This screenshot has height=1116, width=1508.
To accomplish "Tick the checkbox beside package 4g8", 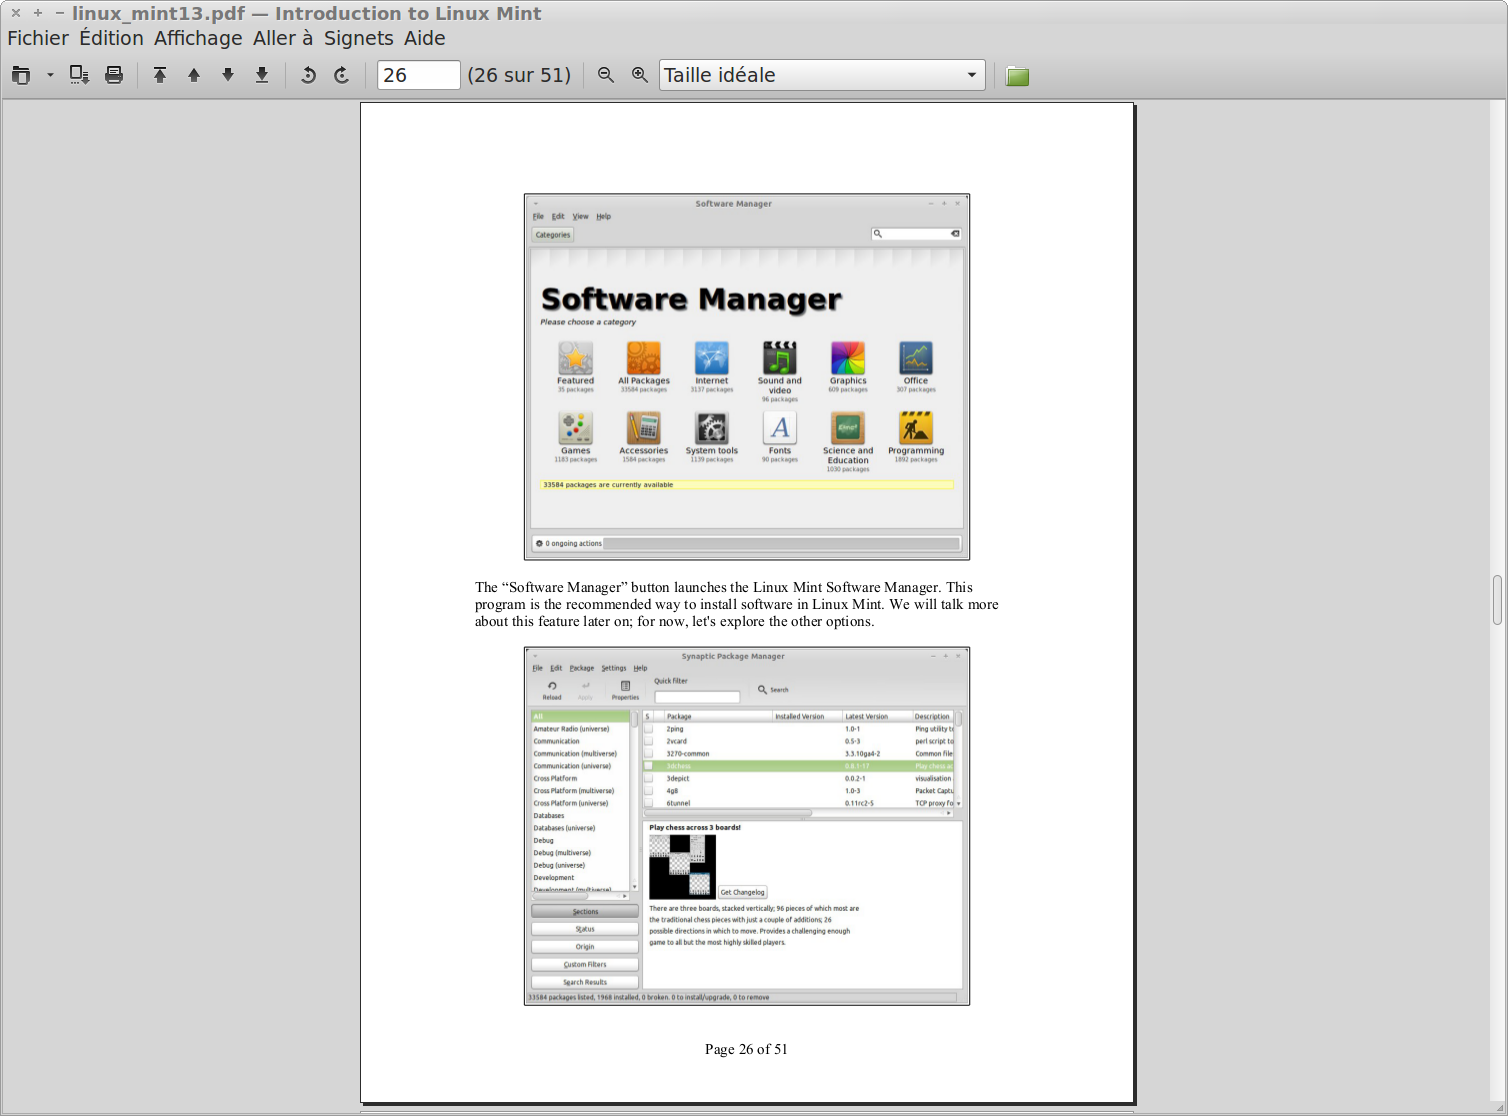I will pos(648,791).
